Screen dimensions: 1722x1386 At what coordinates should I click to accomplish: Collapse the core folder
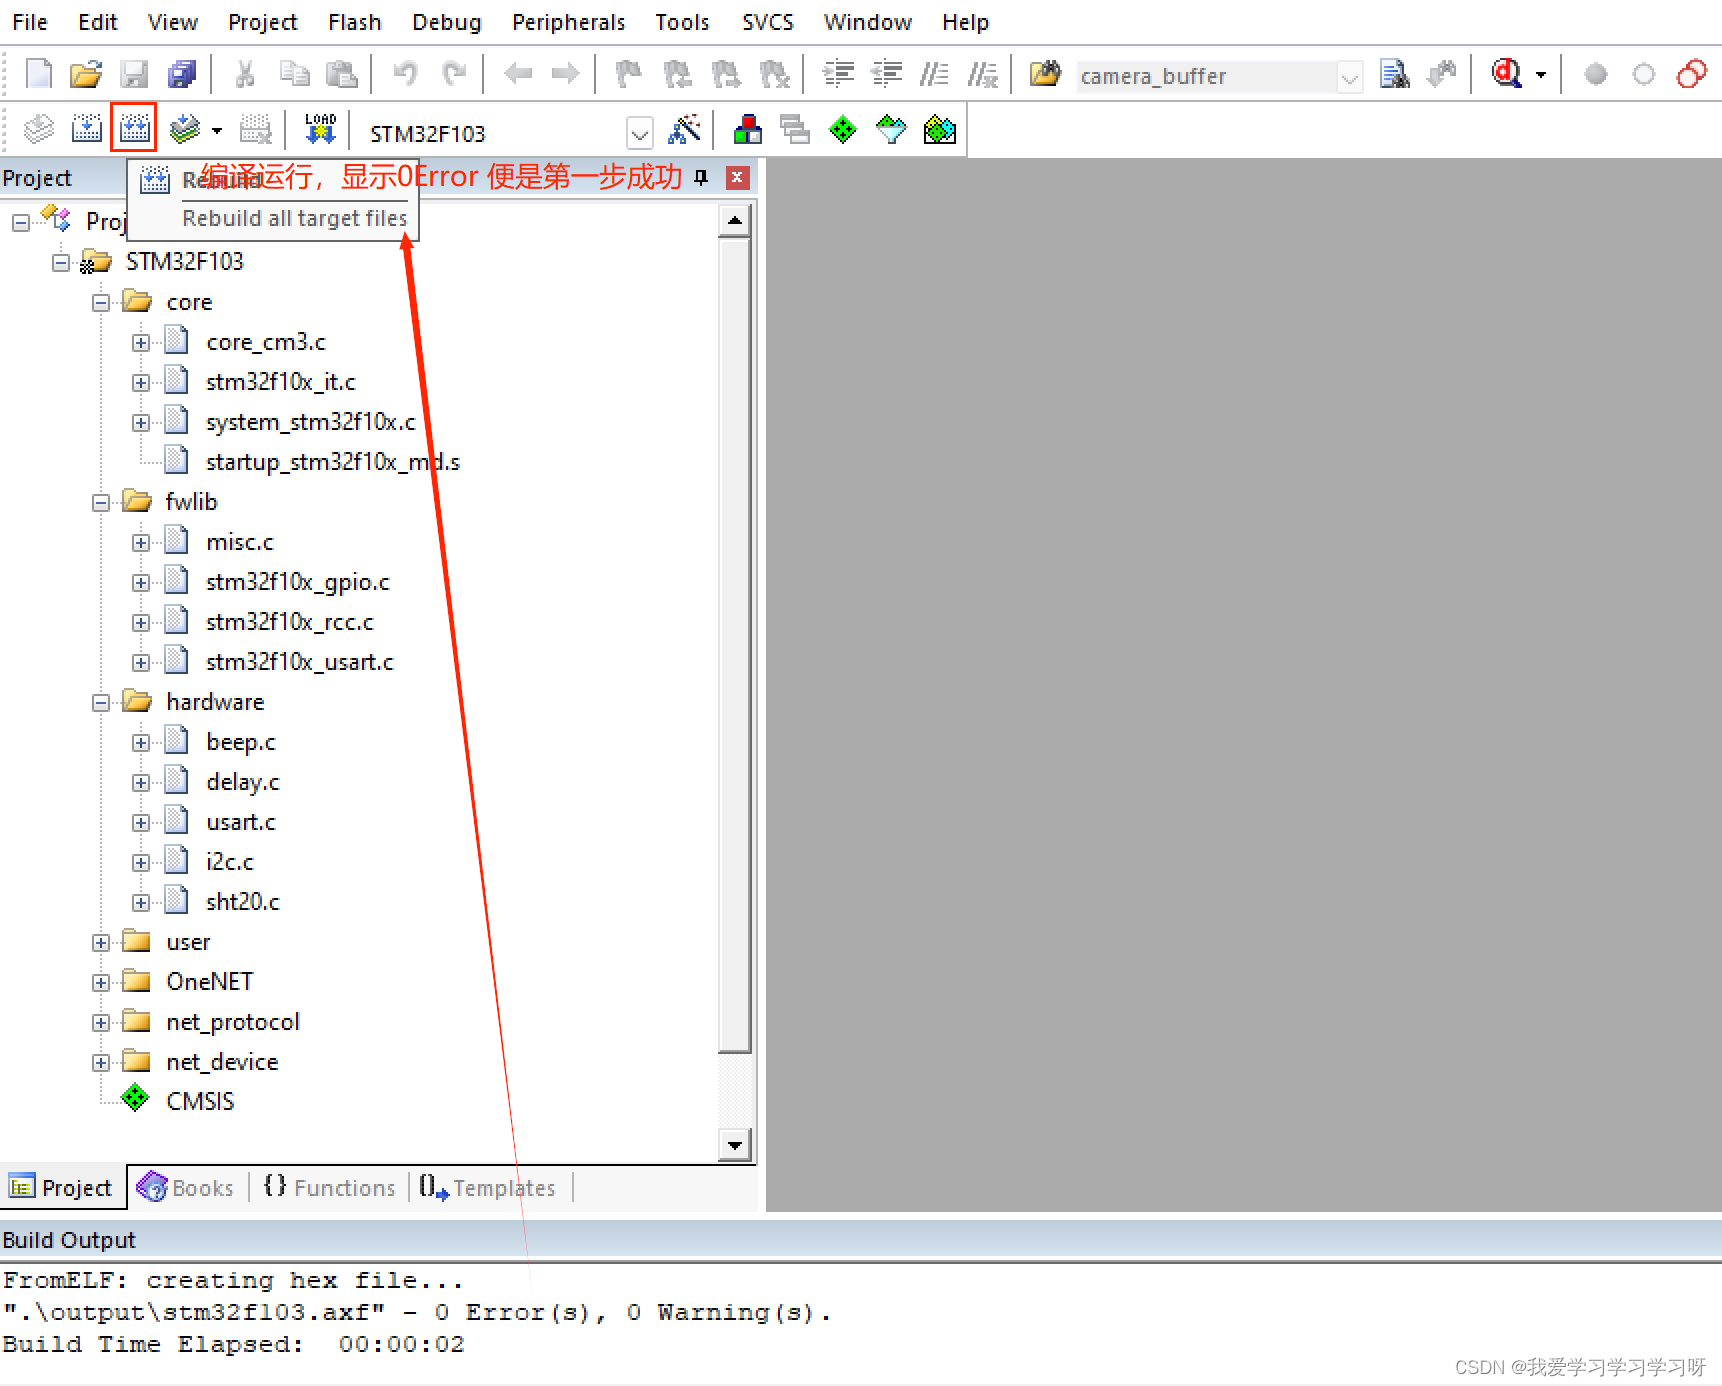(101, 303)
